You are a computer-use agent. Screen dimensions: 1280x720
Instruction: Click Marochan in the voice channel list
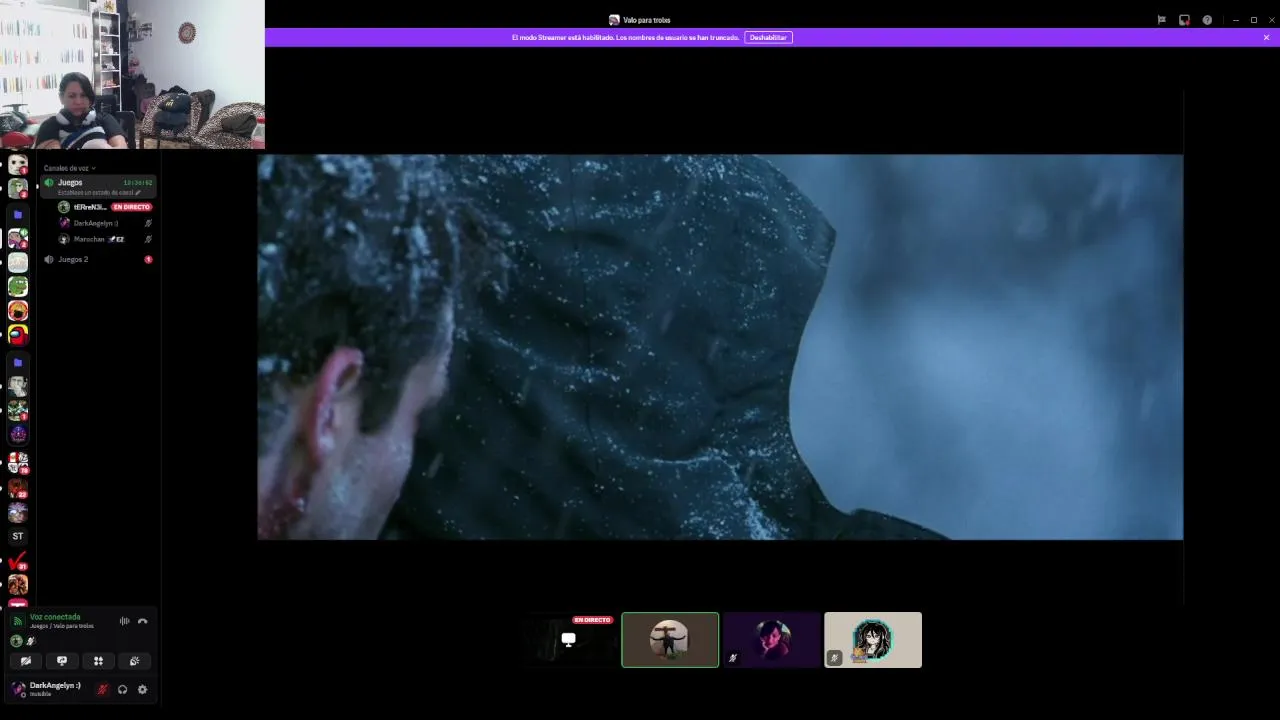105,239
